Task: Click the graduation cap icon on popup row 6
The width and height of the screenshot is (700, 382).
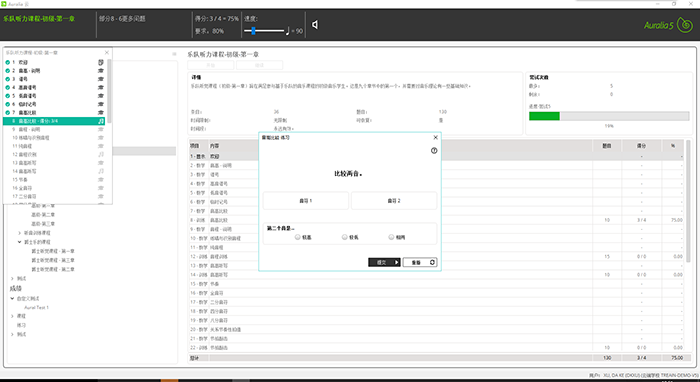Action: [101, 104]
